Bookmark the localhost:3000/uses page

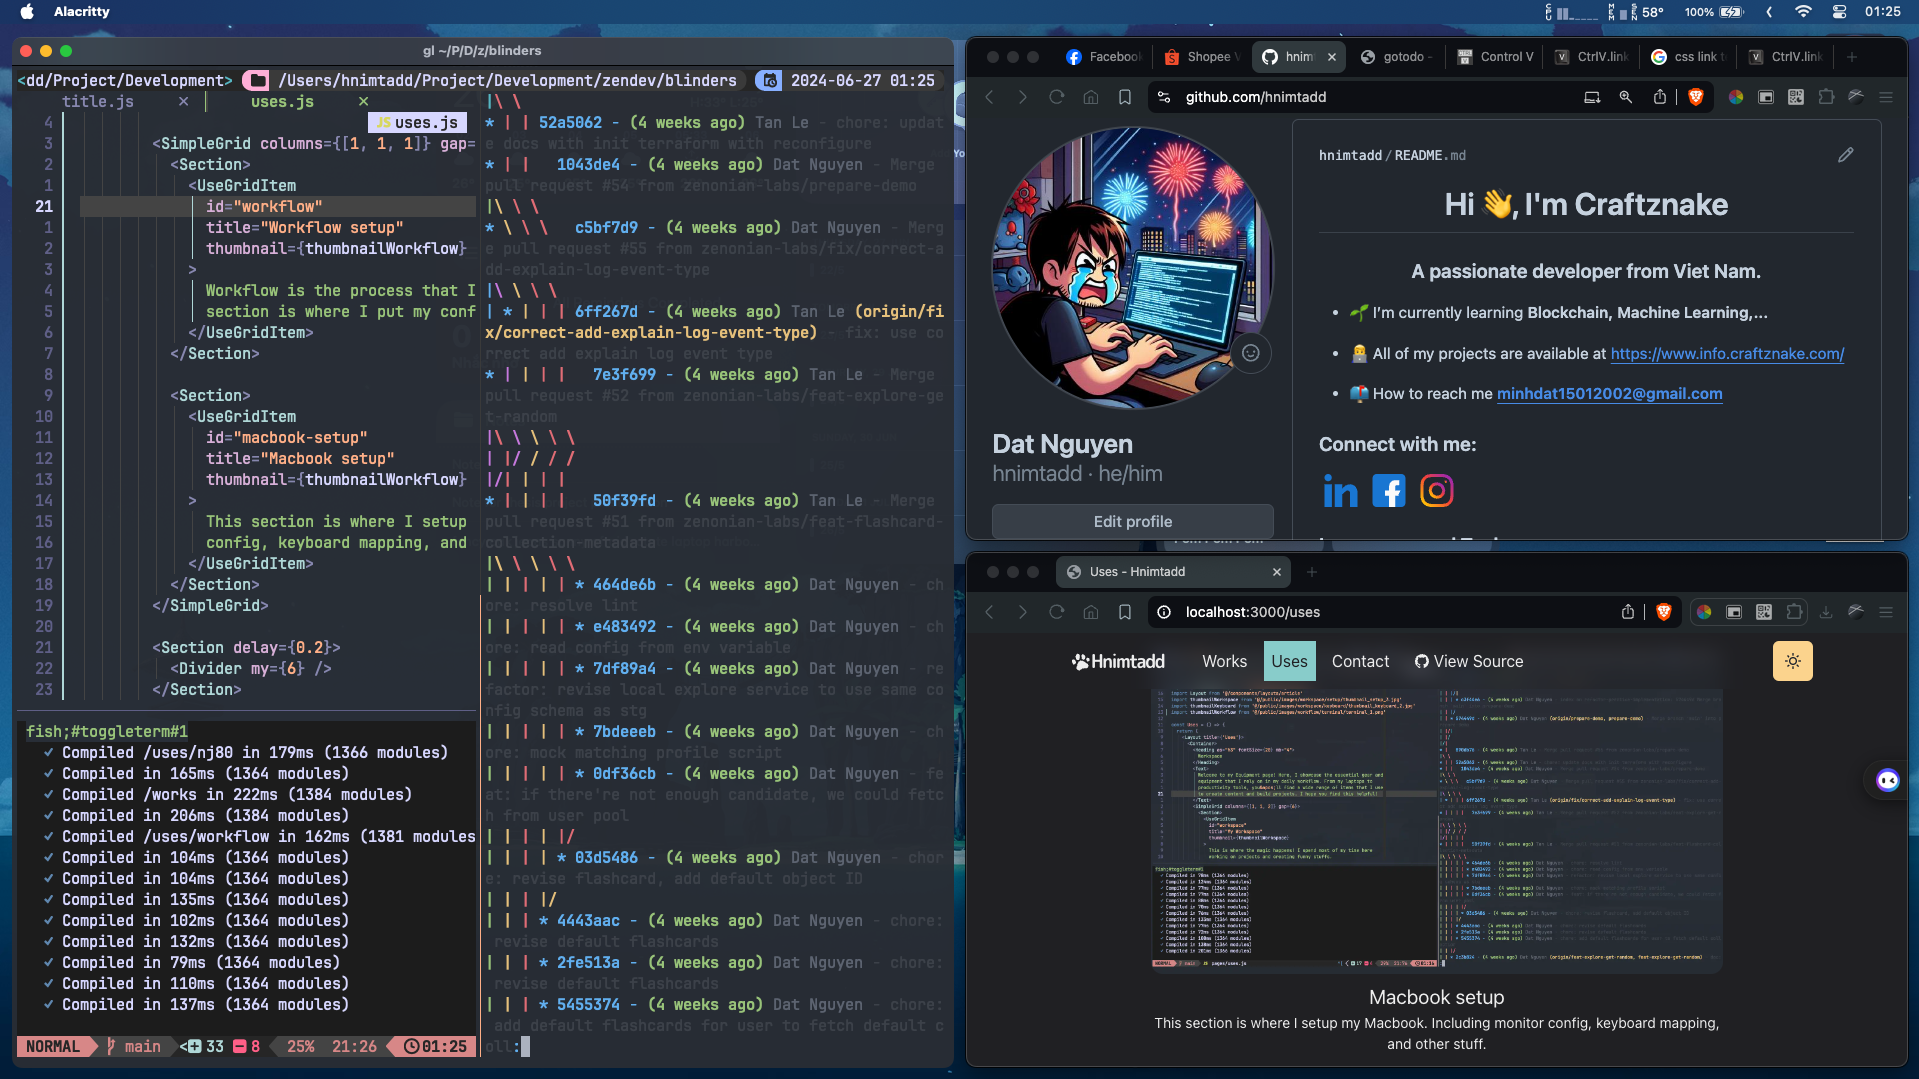click(1125, 612)
